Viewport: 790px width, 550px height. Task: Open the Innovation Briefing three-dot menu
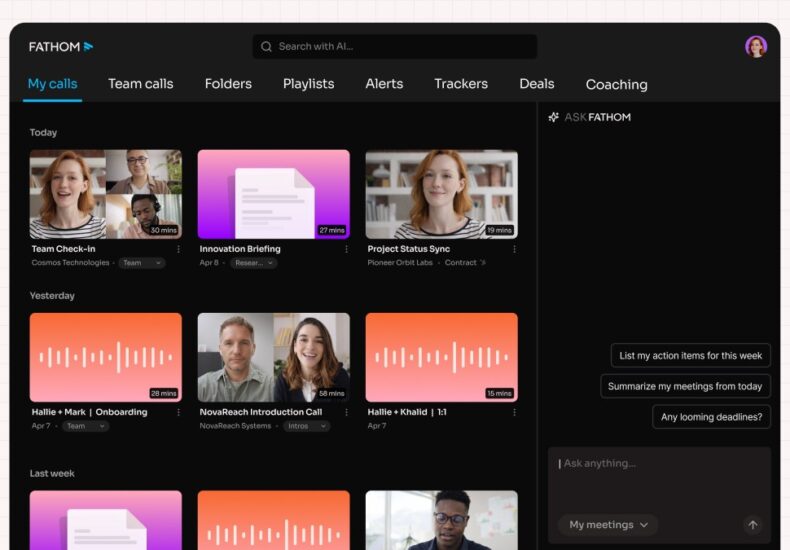tap(347, 249)
